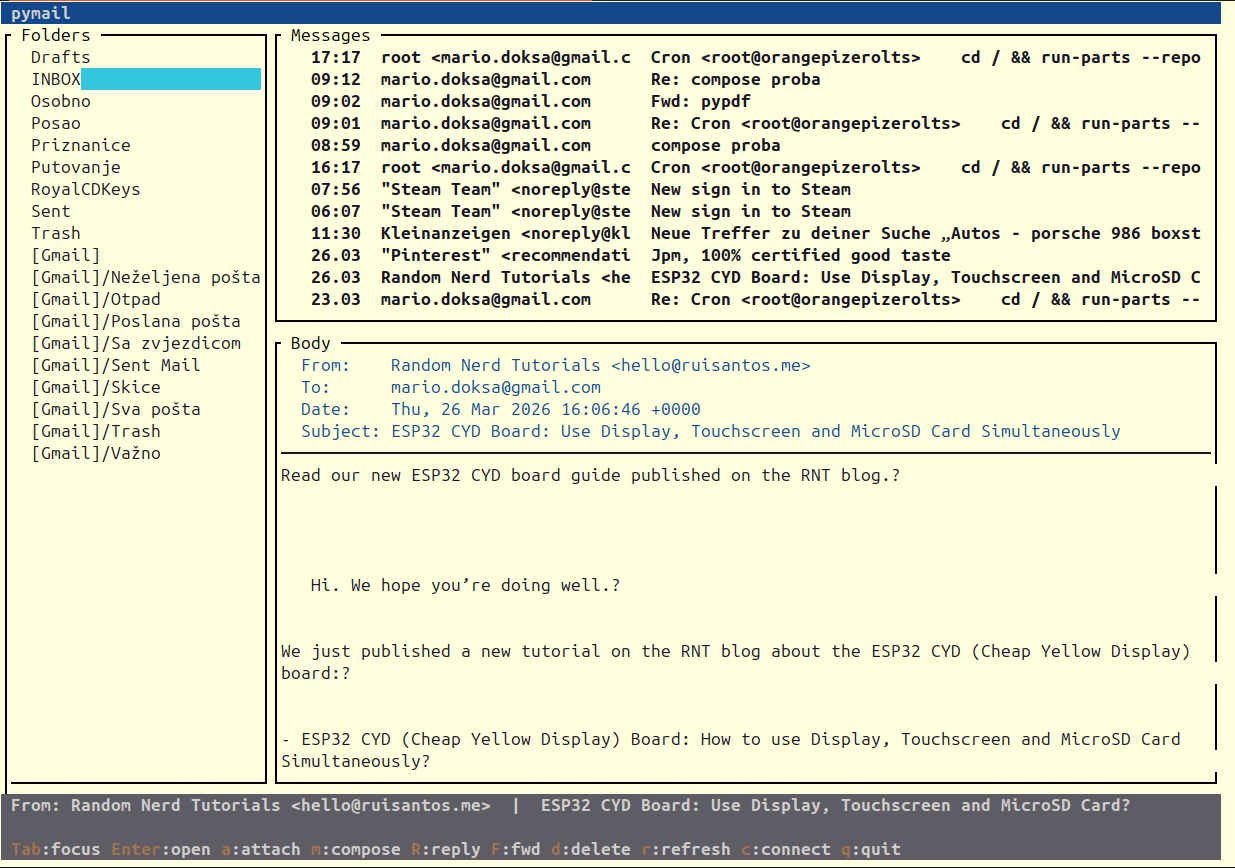Click r:refresh in the bottom bar

pos(686,850)
